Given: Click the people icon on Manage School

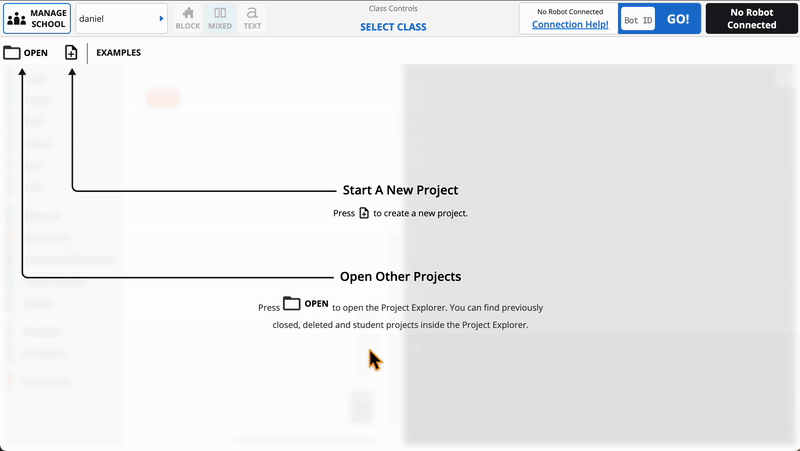Looking at the screenshot, I should tap(17, 18).
